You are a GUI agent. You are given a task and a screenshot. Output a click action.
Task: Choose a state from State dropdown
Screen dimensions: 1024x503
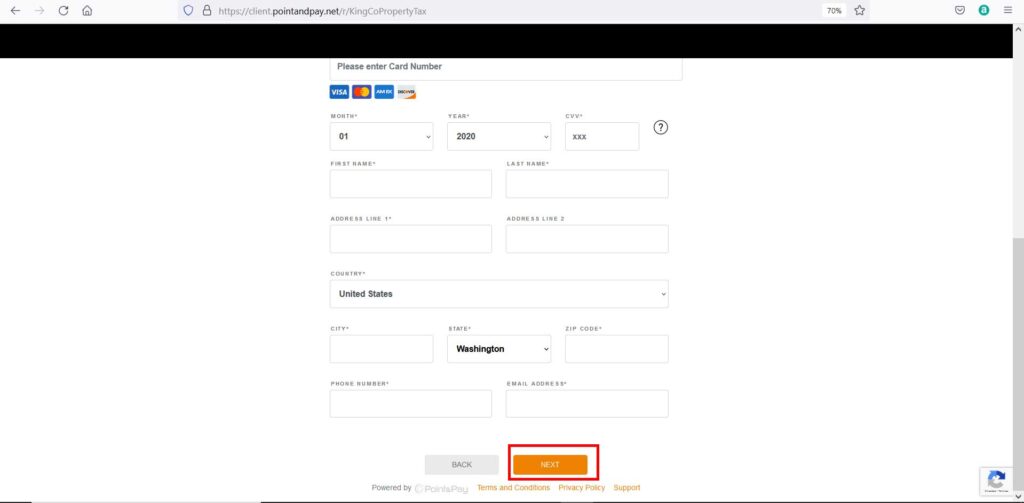coord(499,349)
